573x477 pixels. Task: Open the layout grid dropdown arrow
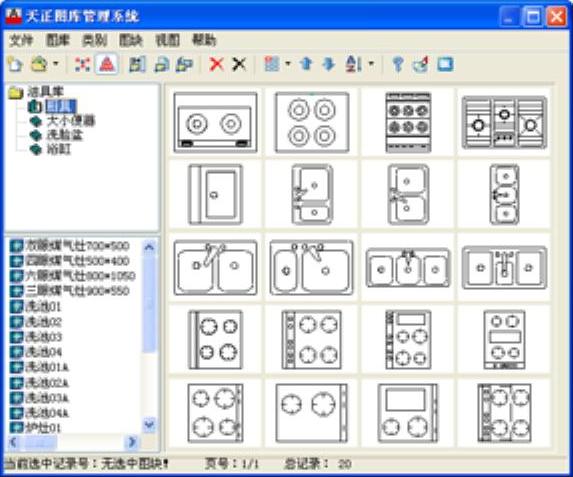pos(288,64)
